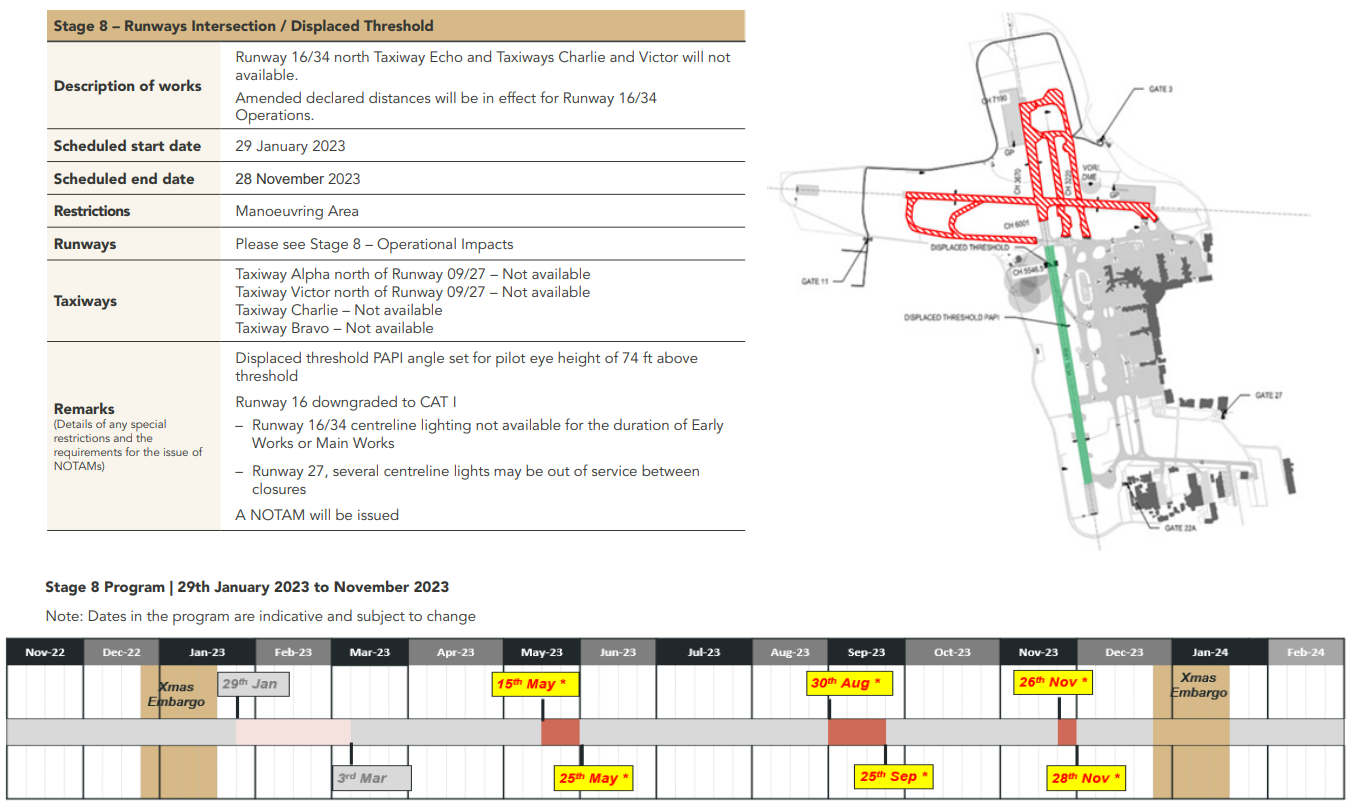Image resolution: width=1352 pixels, height=809 pixels.
Task: Select the Dec-23 month header
Action: pos(1124,652)
